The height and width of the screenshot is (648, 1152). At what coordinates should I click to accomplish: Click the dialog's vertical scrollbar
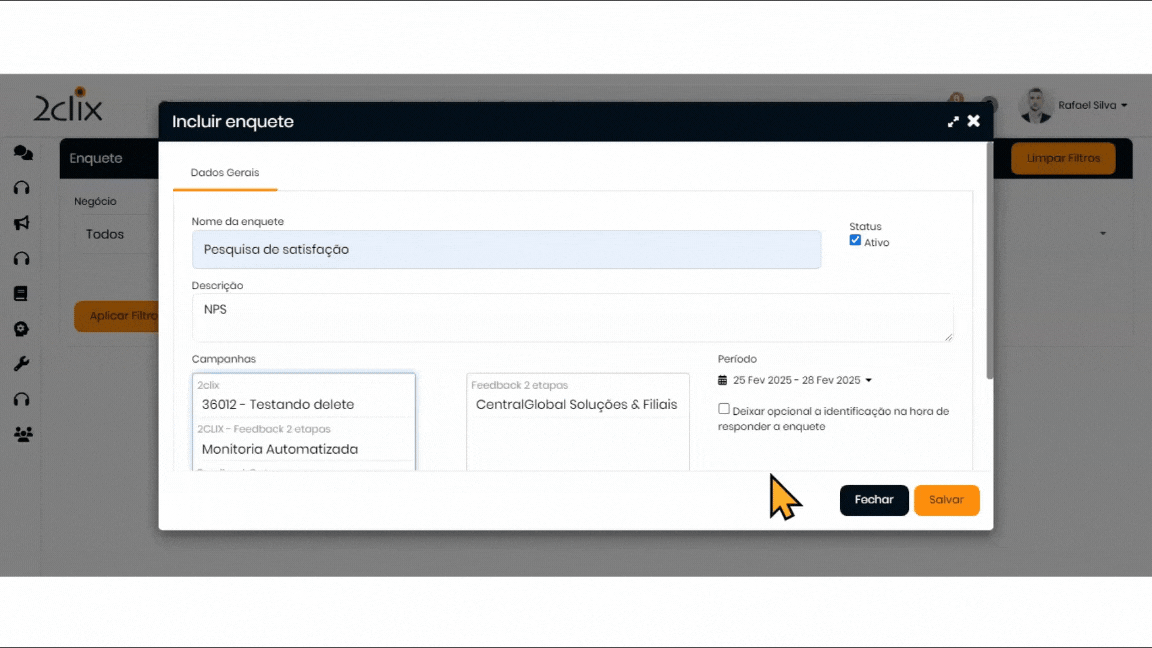pos(989,260)
